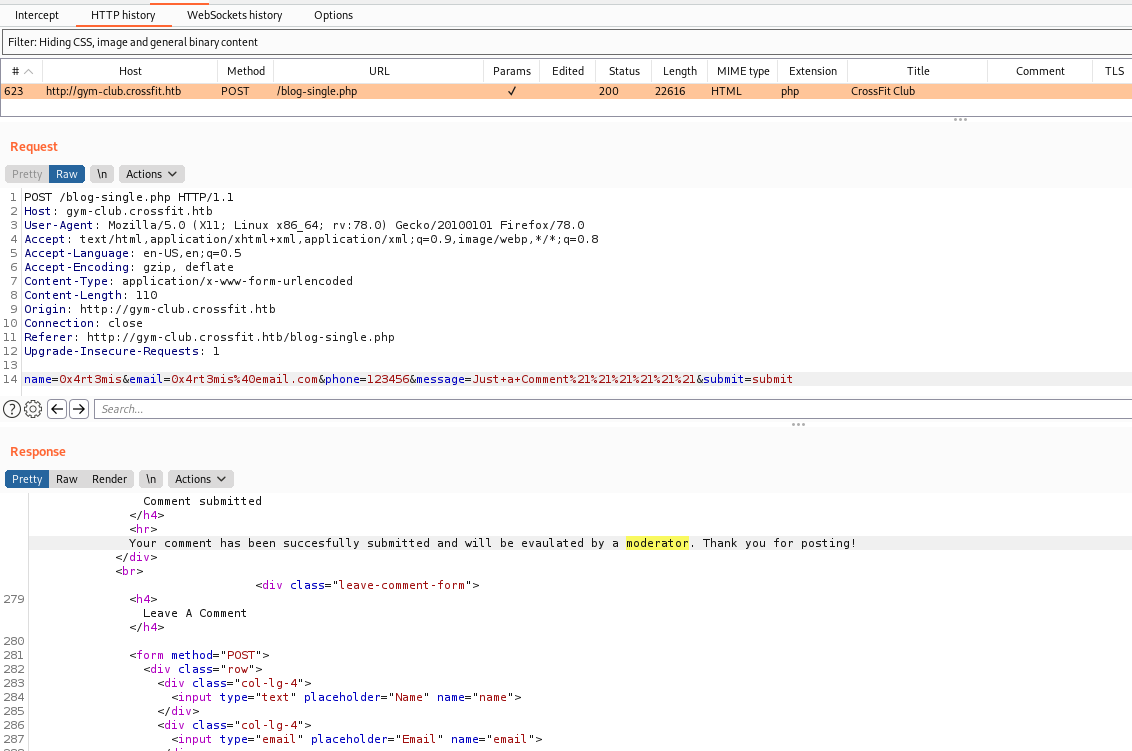Image resolution: width=1132 pixels, height=751 pixels.
Task: Switch to the Intercept tab
Action: click(x=37, y=15)
